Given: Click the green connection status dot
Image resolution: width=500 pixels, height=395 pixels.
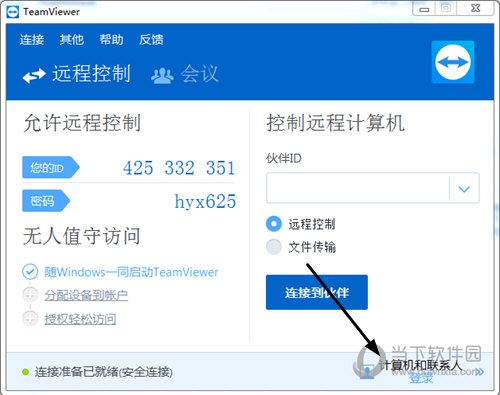Looking at the screenshot, I should (25, 371).
